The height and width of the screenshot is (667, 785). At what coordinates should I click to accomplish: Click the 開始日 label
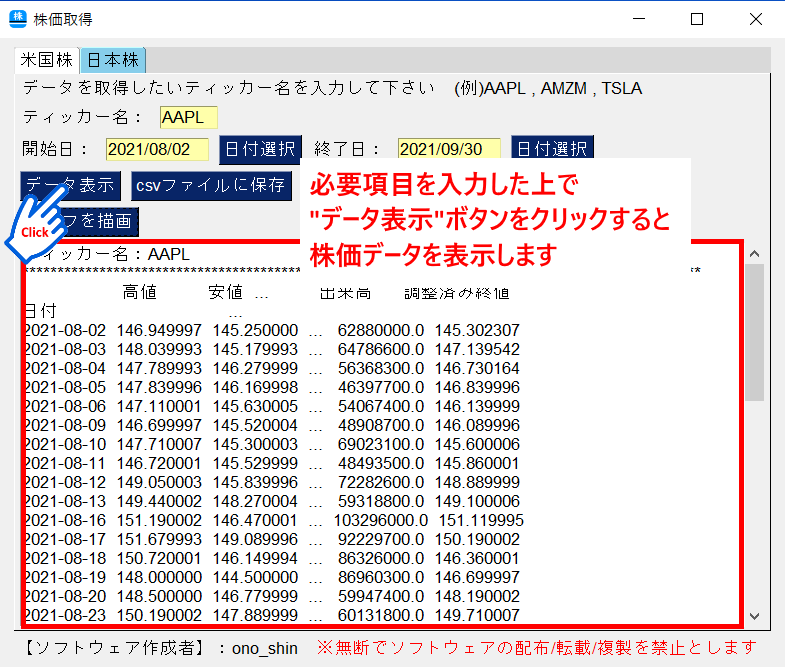[55, 149]
